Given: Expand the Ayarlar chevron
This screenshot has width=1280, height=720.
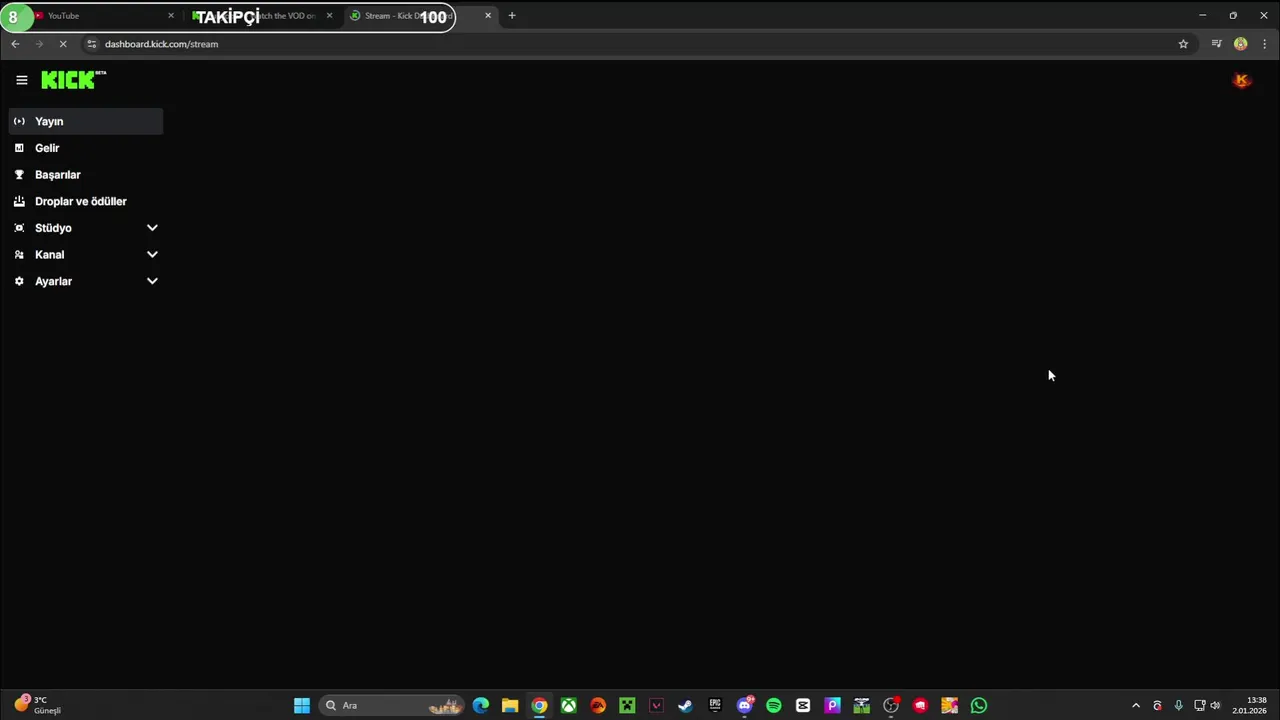Looking at the screenshot, I should pos(152,281).
